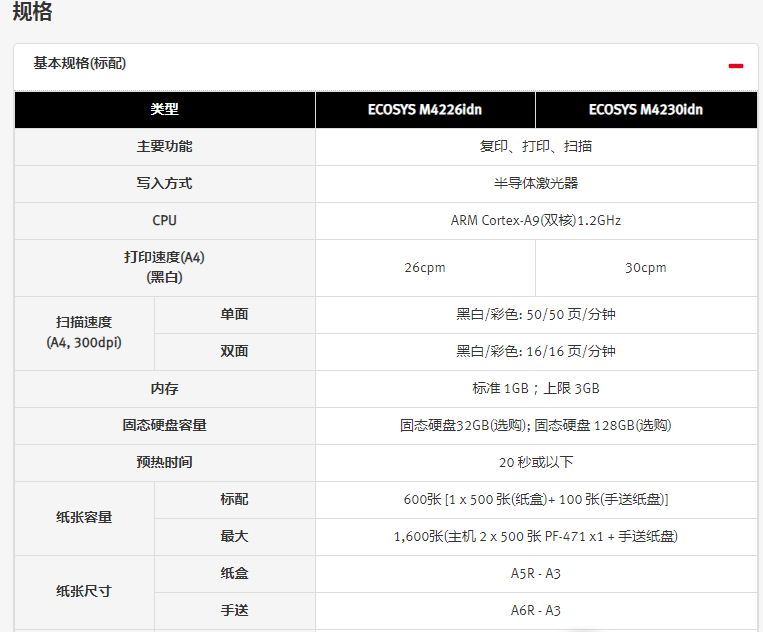Screen dimensions: 763x632
Task: Click the 600张 standard capacity value
Action: click(536, 499)
